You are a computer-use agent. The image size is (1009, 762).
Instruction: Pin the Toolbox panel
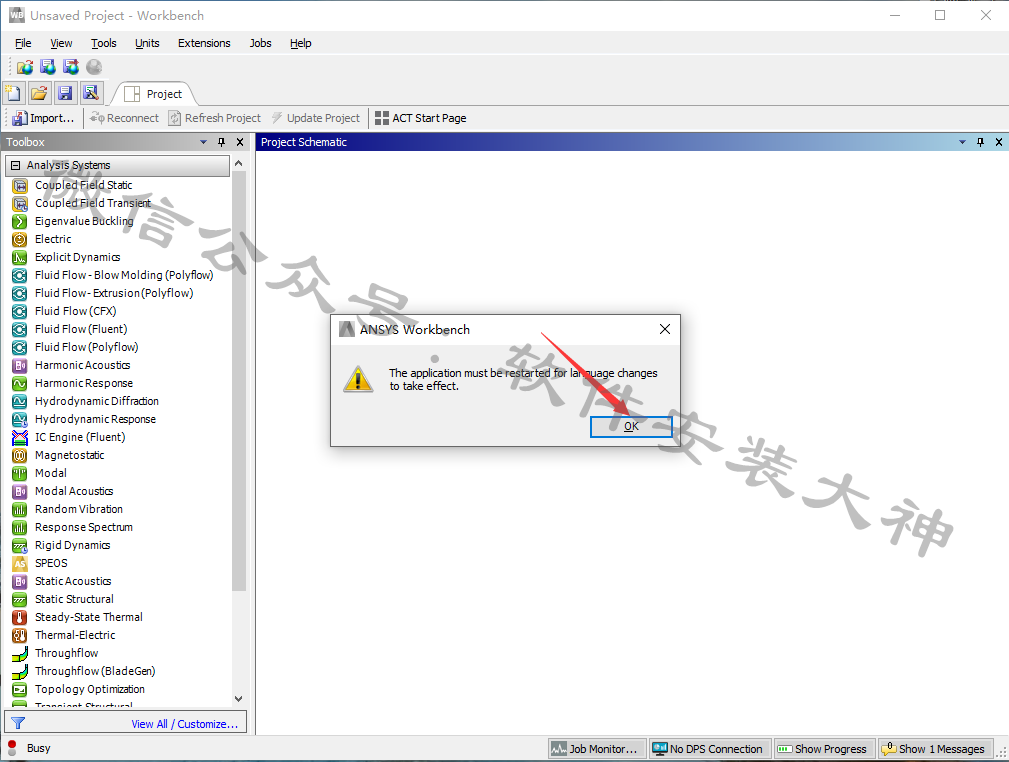221,142
